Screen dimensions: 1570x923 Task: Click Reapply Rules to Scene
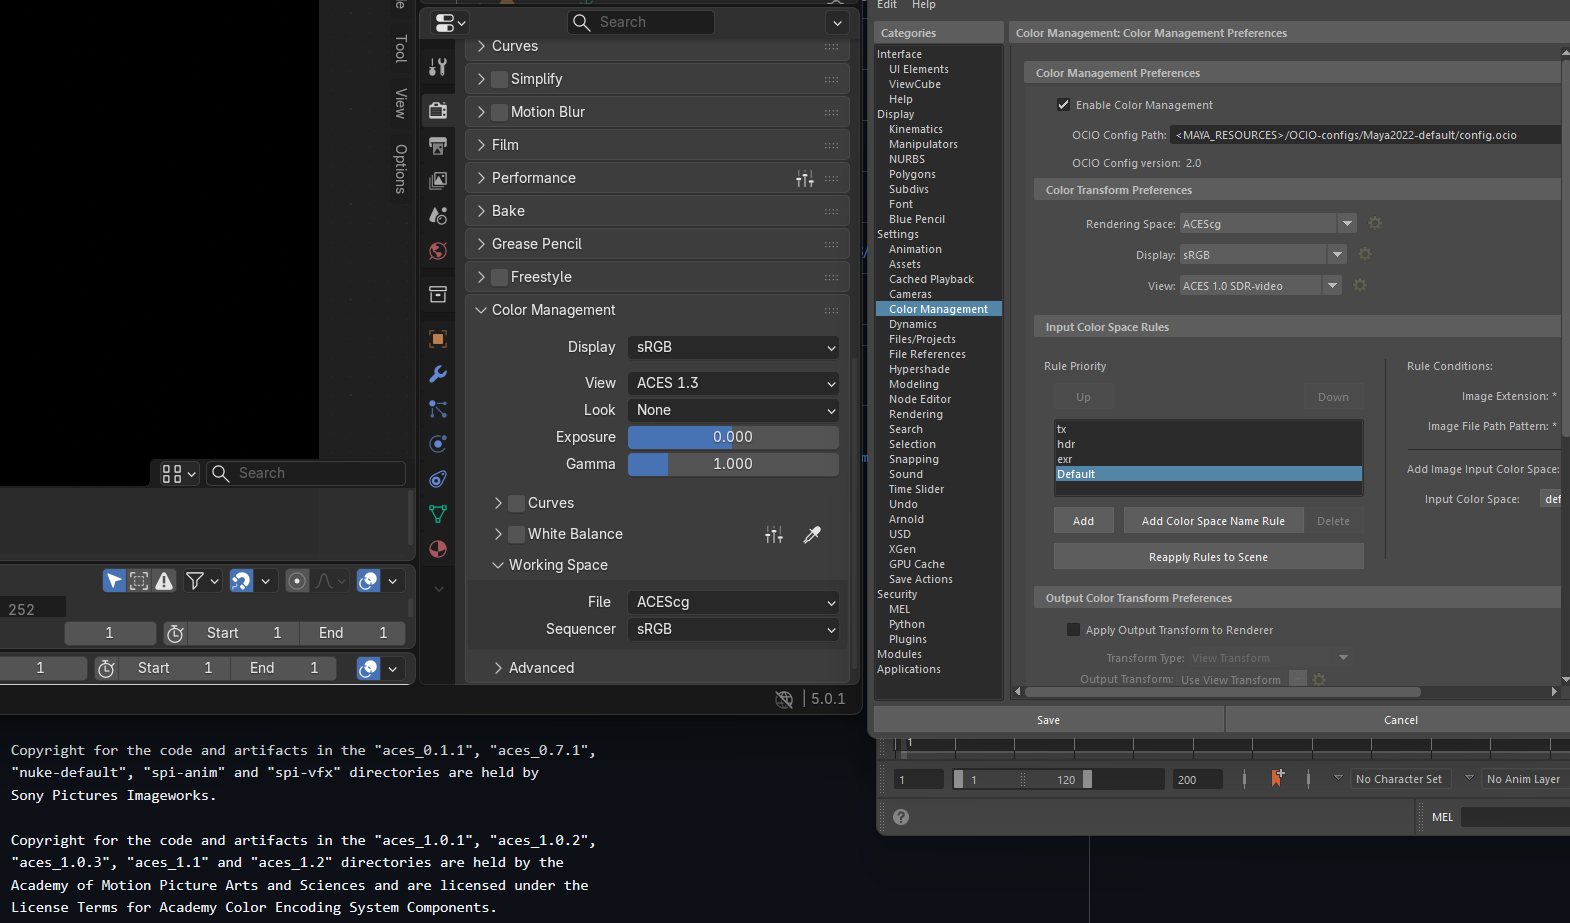pos(1208,557)
